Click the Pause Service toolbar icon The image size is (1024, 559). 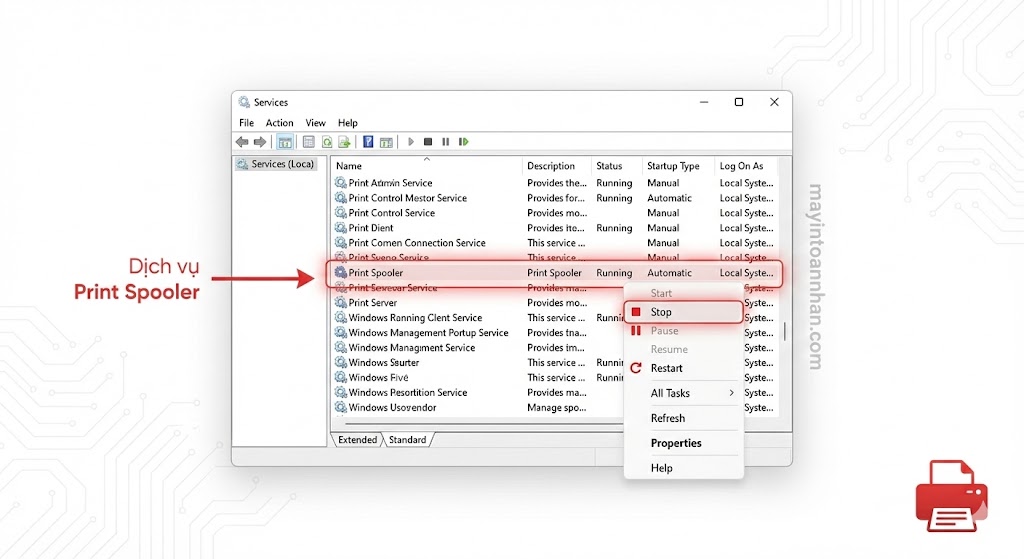click(446, 142)
